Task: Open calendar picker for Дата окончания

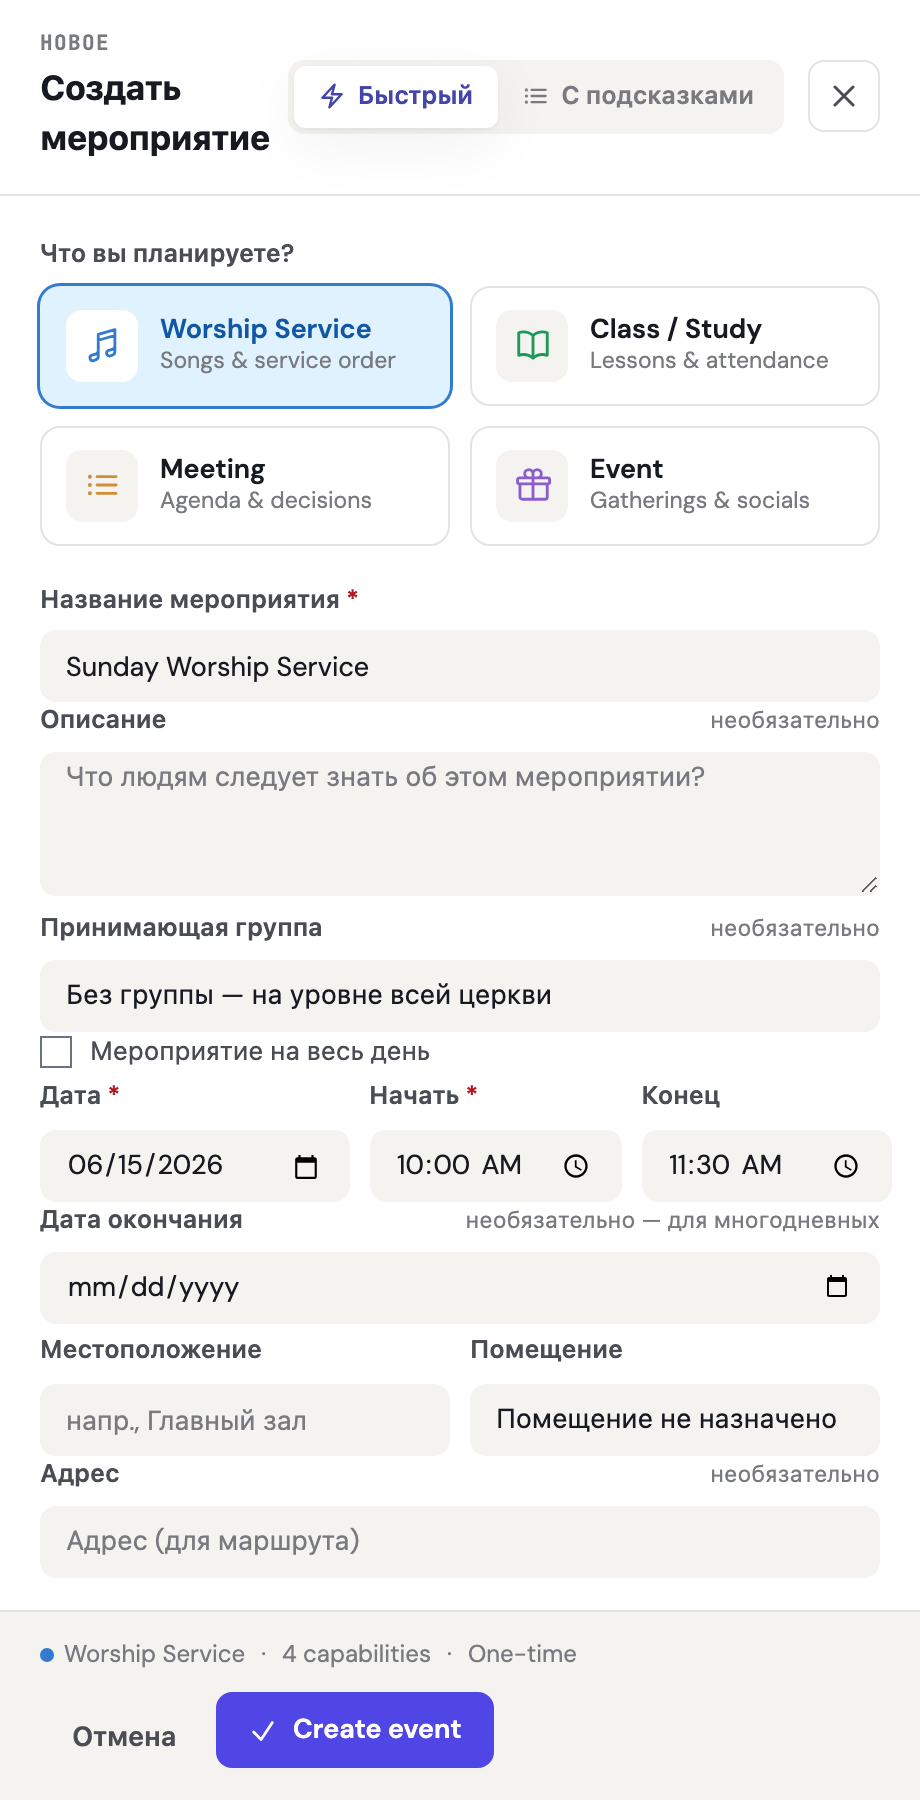Action: [x=837, y=1287]
